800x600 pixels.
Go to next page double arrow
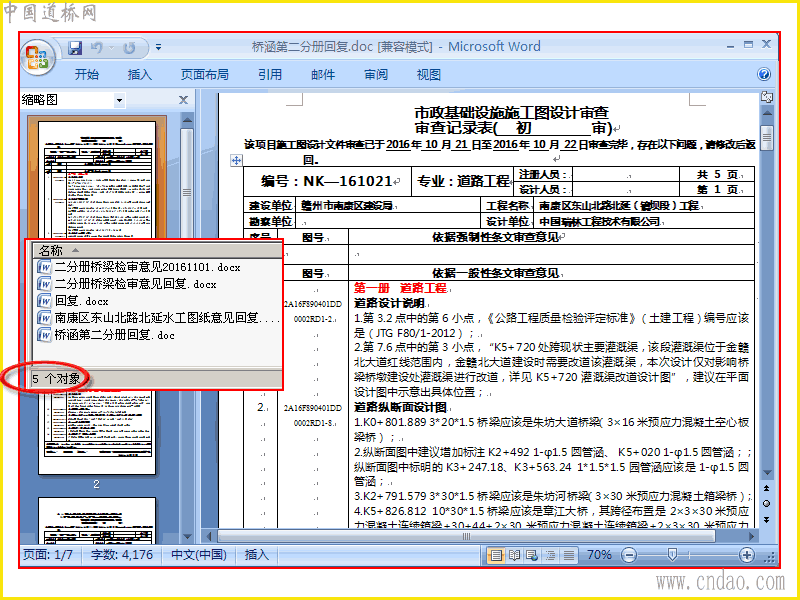tap(767, 519)
